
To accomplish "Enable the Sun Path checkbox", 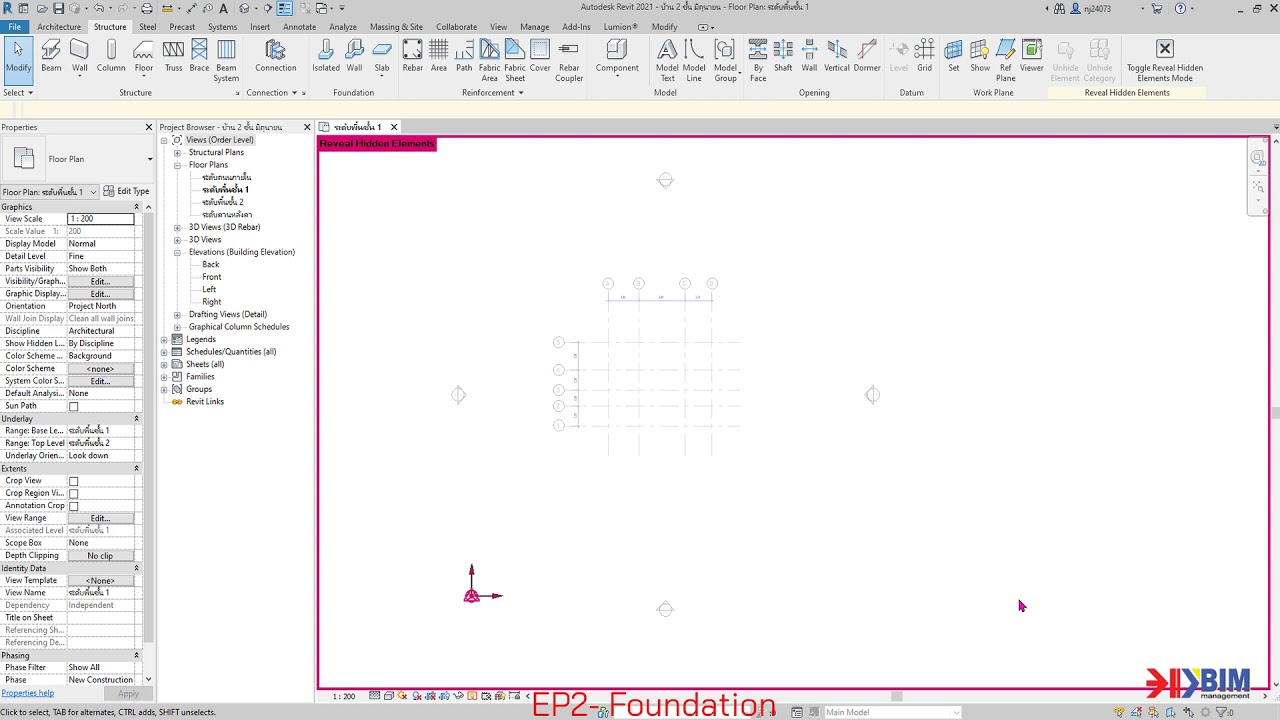I will pyautogui.click(x=73, y=406).
